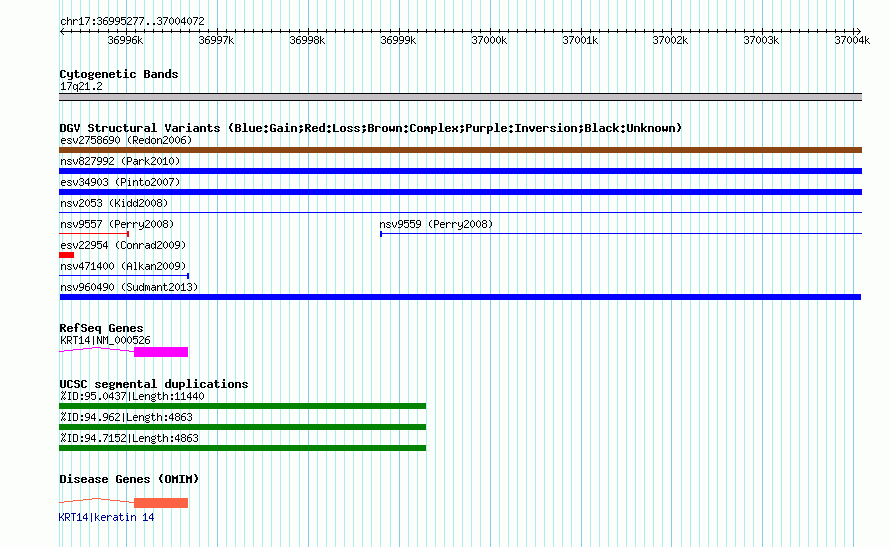Click the RefSeq Genes track title
The width and height of the screenshot is (890, 547).
pos(101,328)
